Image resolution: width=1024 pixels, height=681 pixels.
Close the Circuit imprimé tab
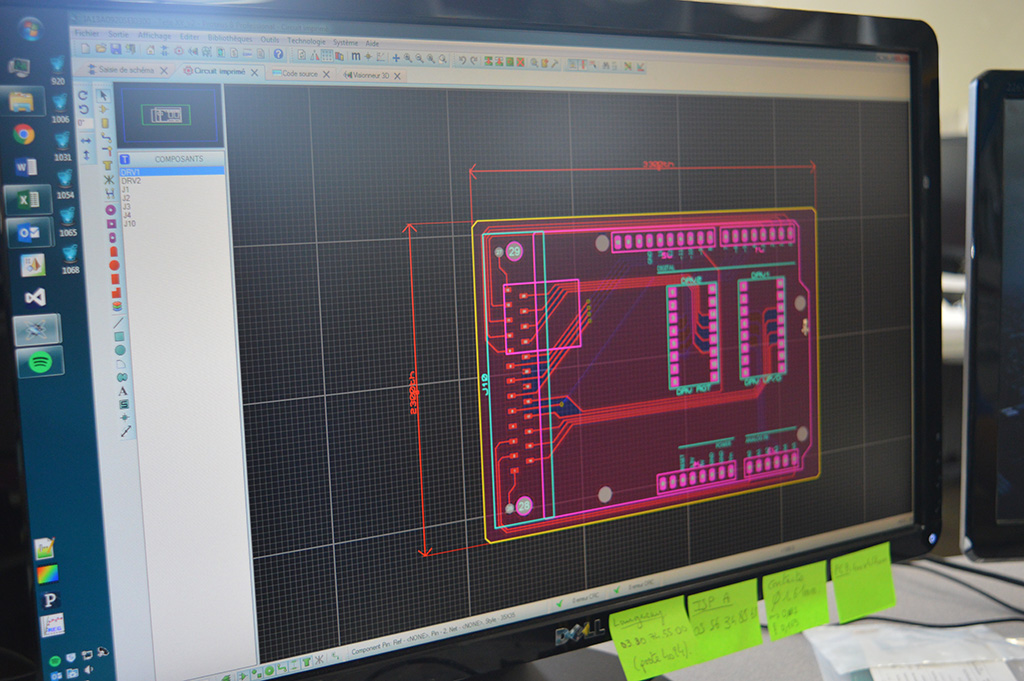point(255,72)
